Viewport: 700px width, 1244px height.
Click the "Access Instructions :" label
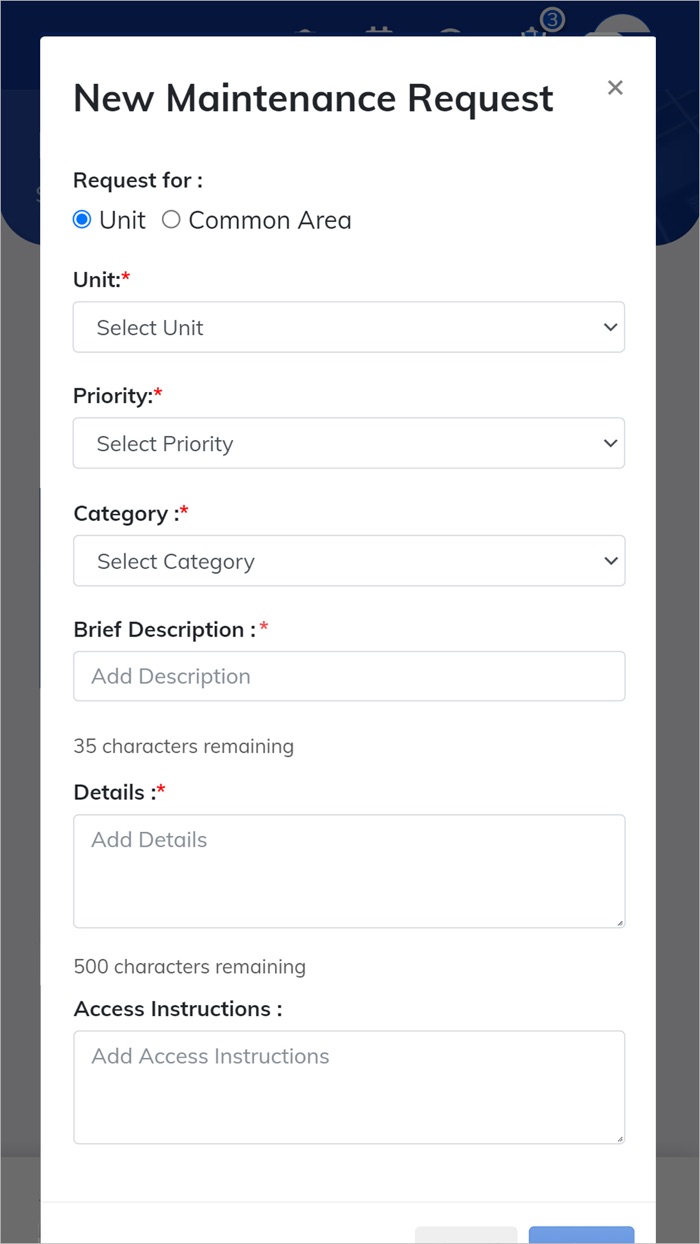[x=177, y=1009]
